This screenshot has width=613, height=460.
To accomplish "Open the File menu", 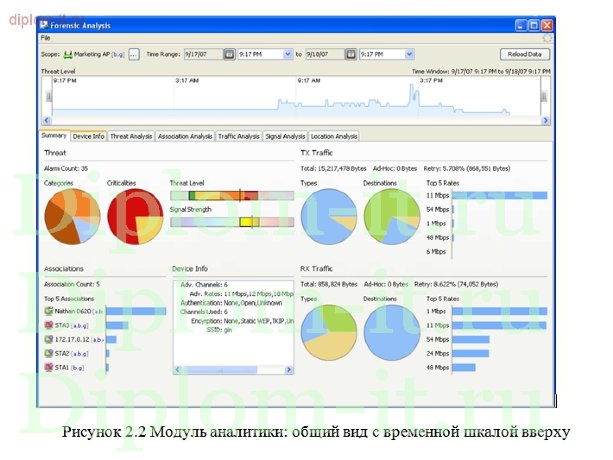I will pyautogui.click(x=45, y=38).
